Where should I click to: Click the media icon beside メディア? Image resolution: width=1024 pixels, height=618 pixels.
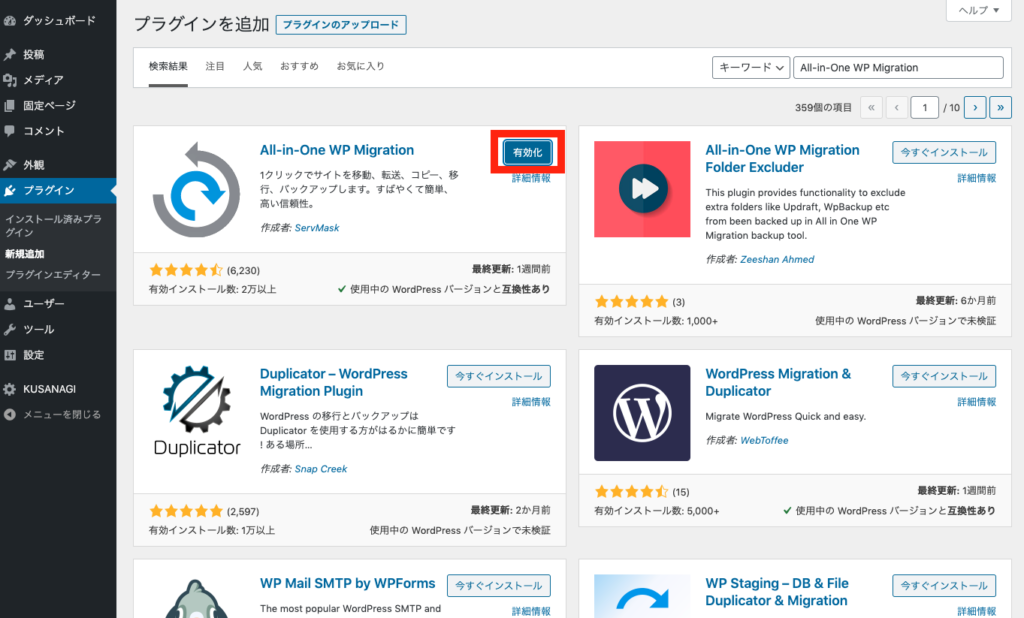(9, 80)
